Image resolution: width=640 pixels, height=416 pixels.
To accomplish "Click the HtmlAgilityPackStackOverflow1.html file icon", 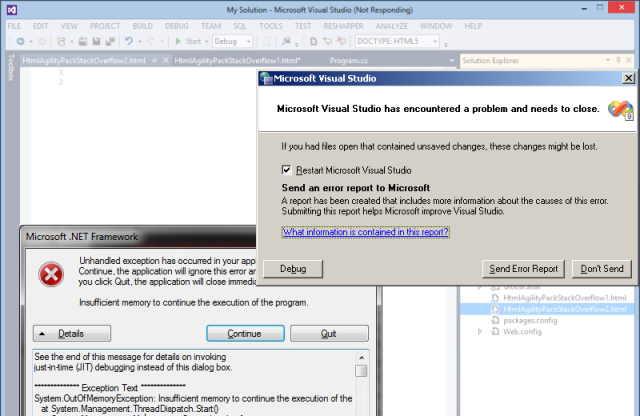I will 495,298.
